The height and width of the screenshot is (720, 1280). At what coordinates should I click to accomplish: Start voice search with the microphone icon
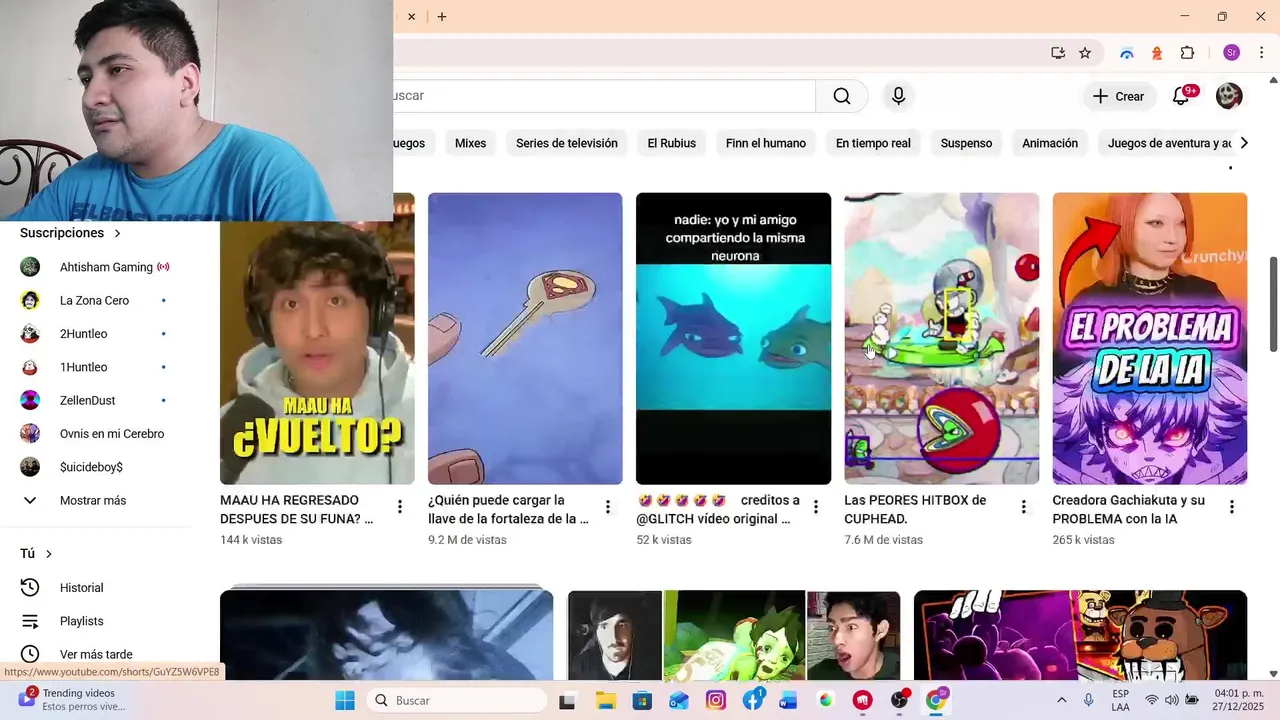coord(898,96)
